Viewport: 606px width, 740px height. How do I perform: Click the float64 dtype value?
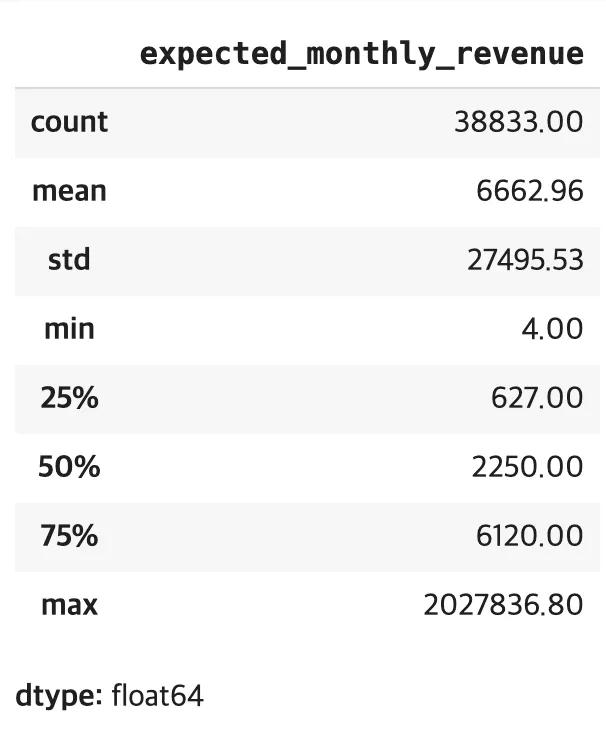tap(158, 696)
